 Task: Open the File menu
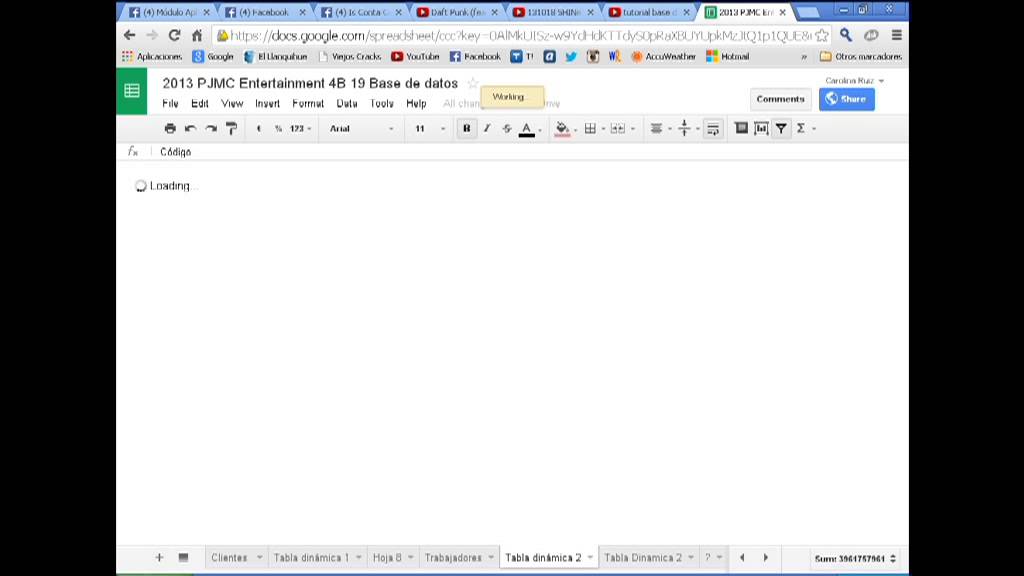pos(170,103)
